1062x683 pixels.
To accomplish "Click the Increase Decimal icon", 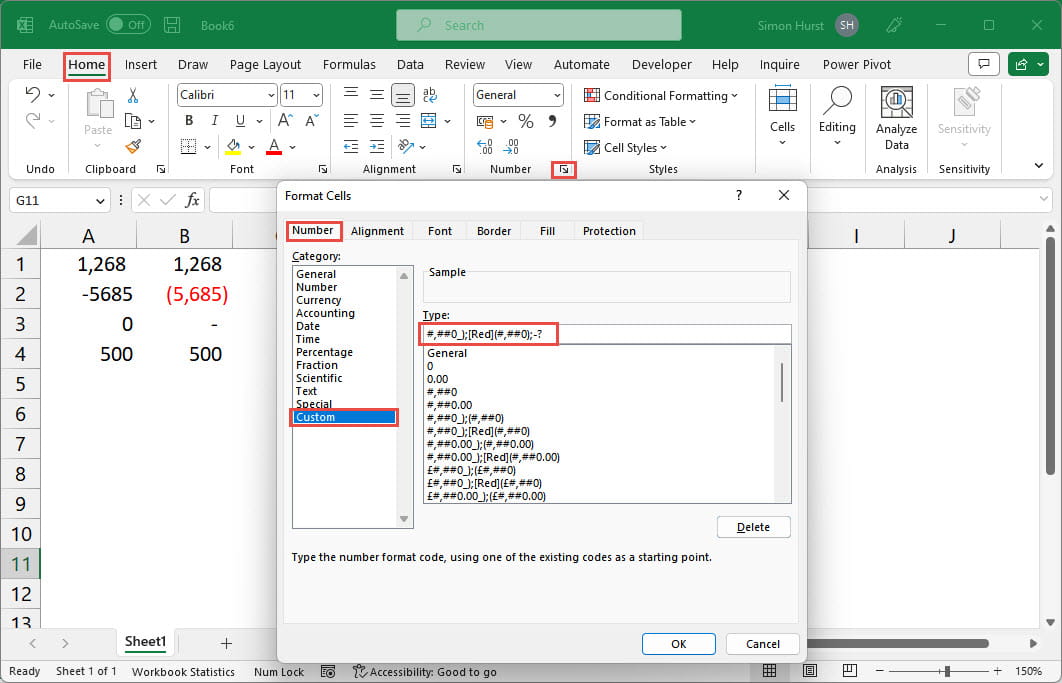I will tap(485, 147).
